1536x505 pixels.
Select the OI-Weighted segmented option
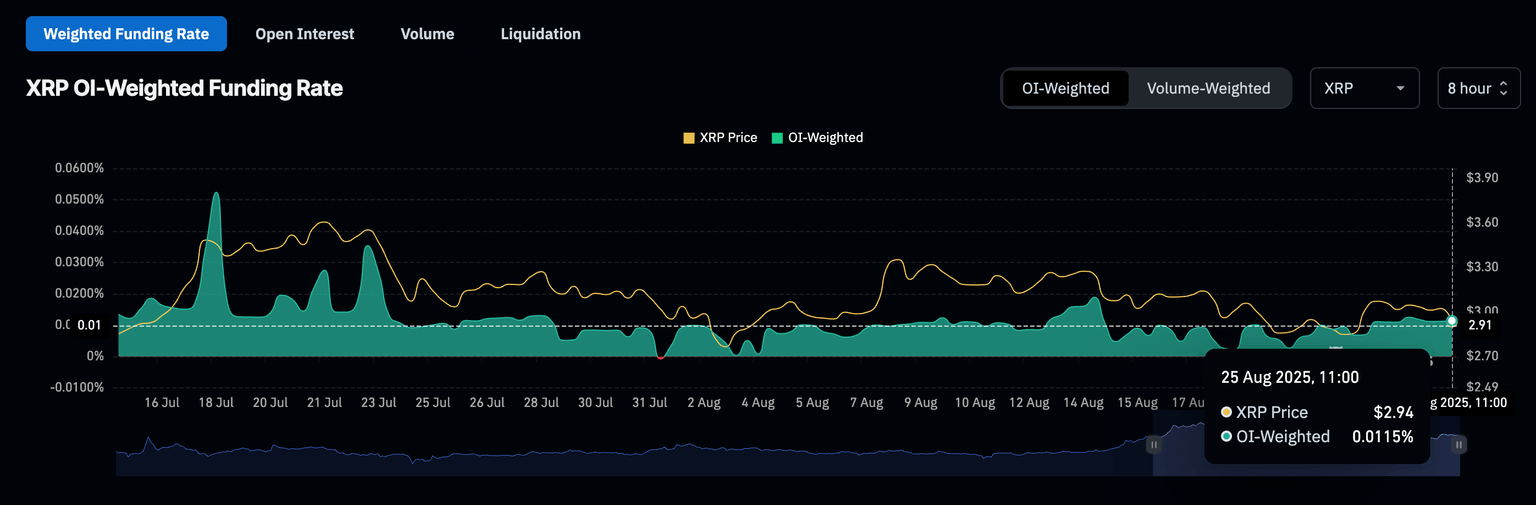[x=1065, y=88]
